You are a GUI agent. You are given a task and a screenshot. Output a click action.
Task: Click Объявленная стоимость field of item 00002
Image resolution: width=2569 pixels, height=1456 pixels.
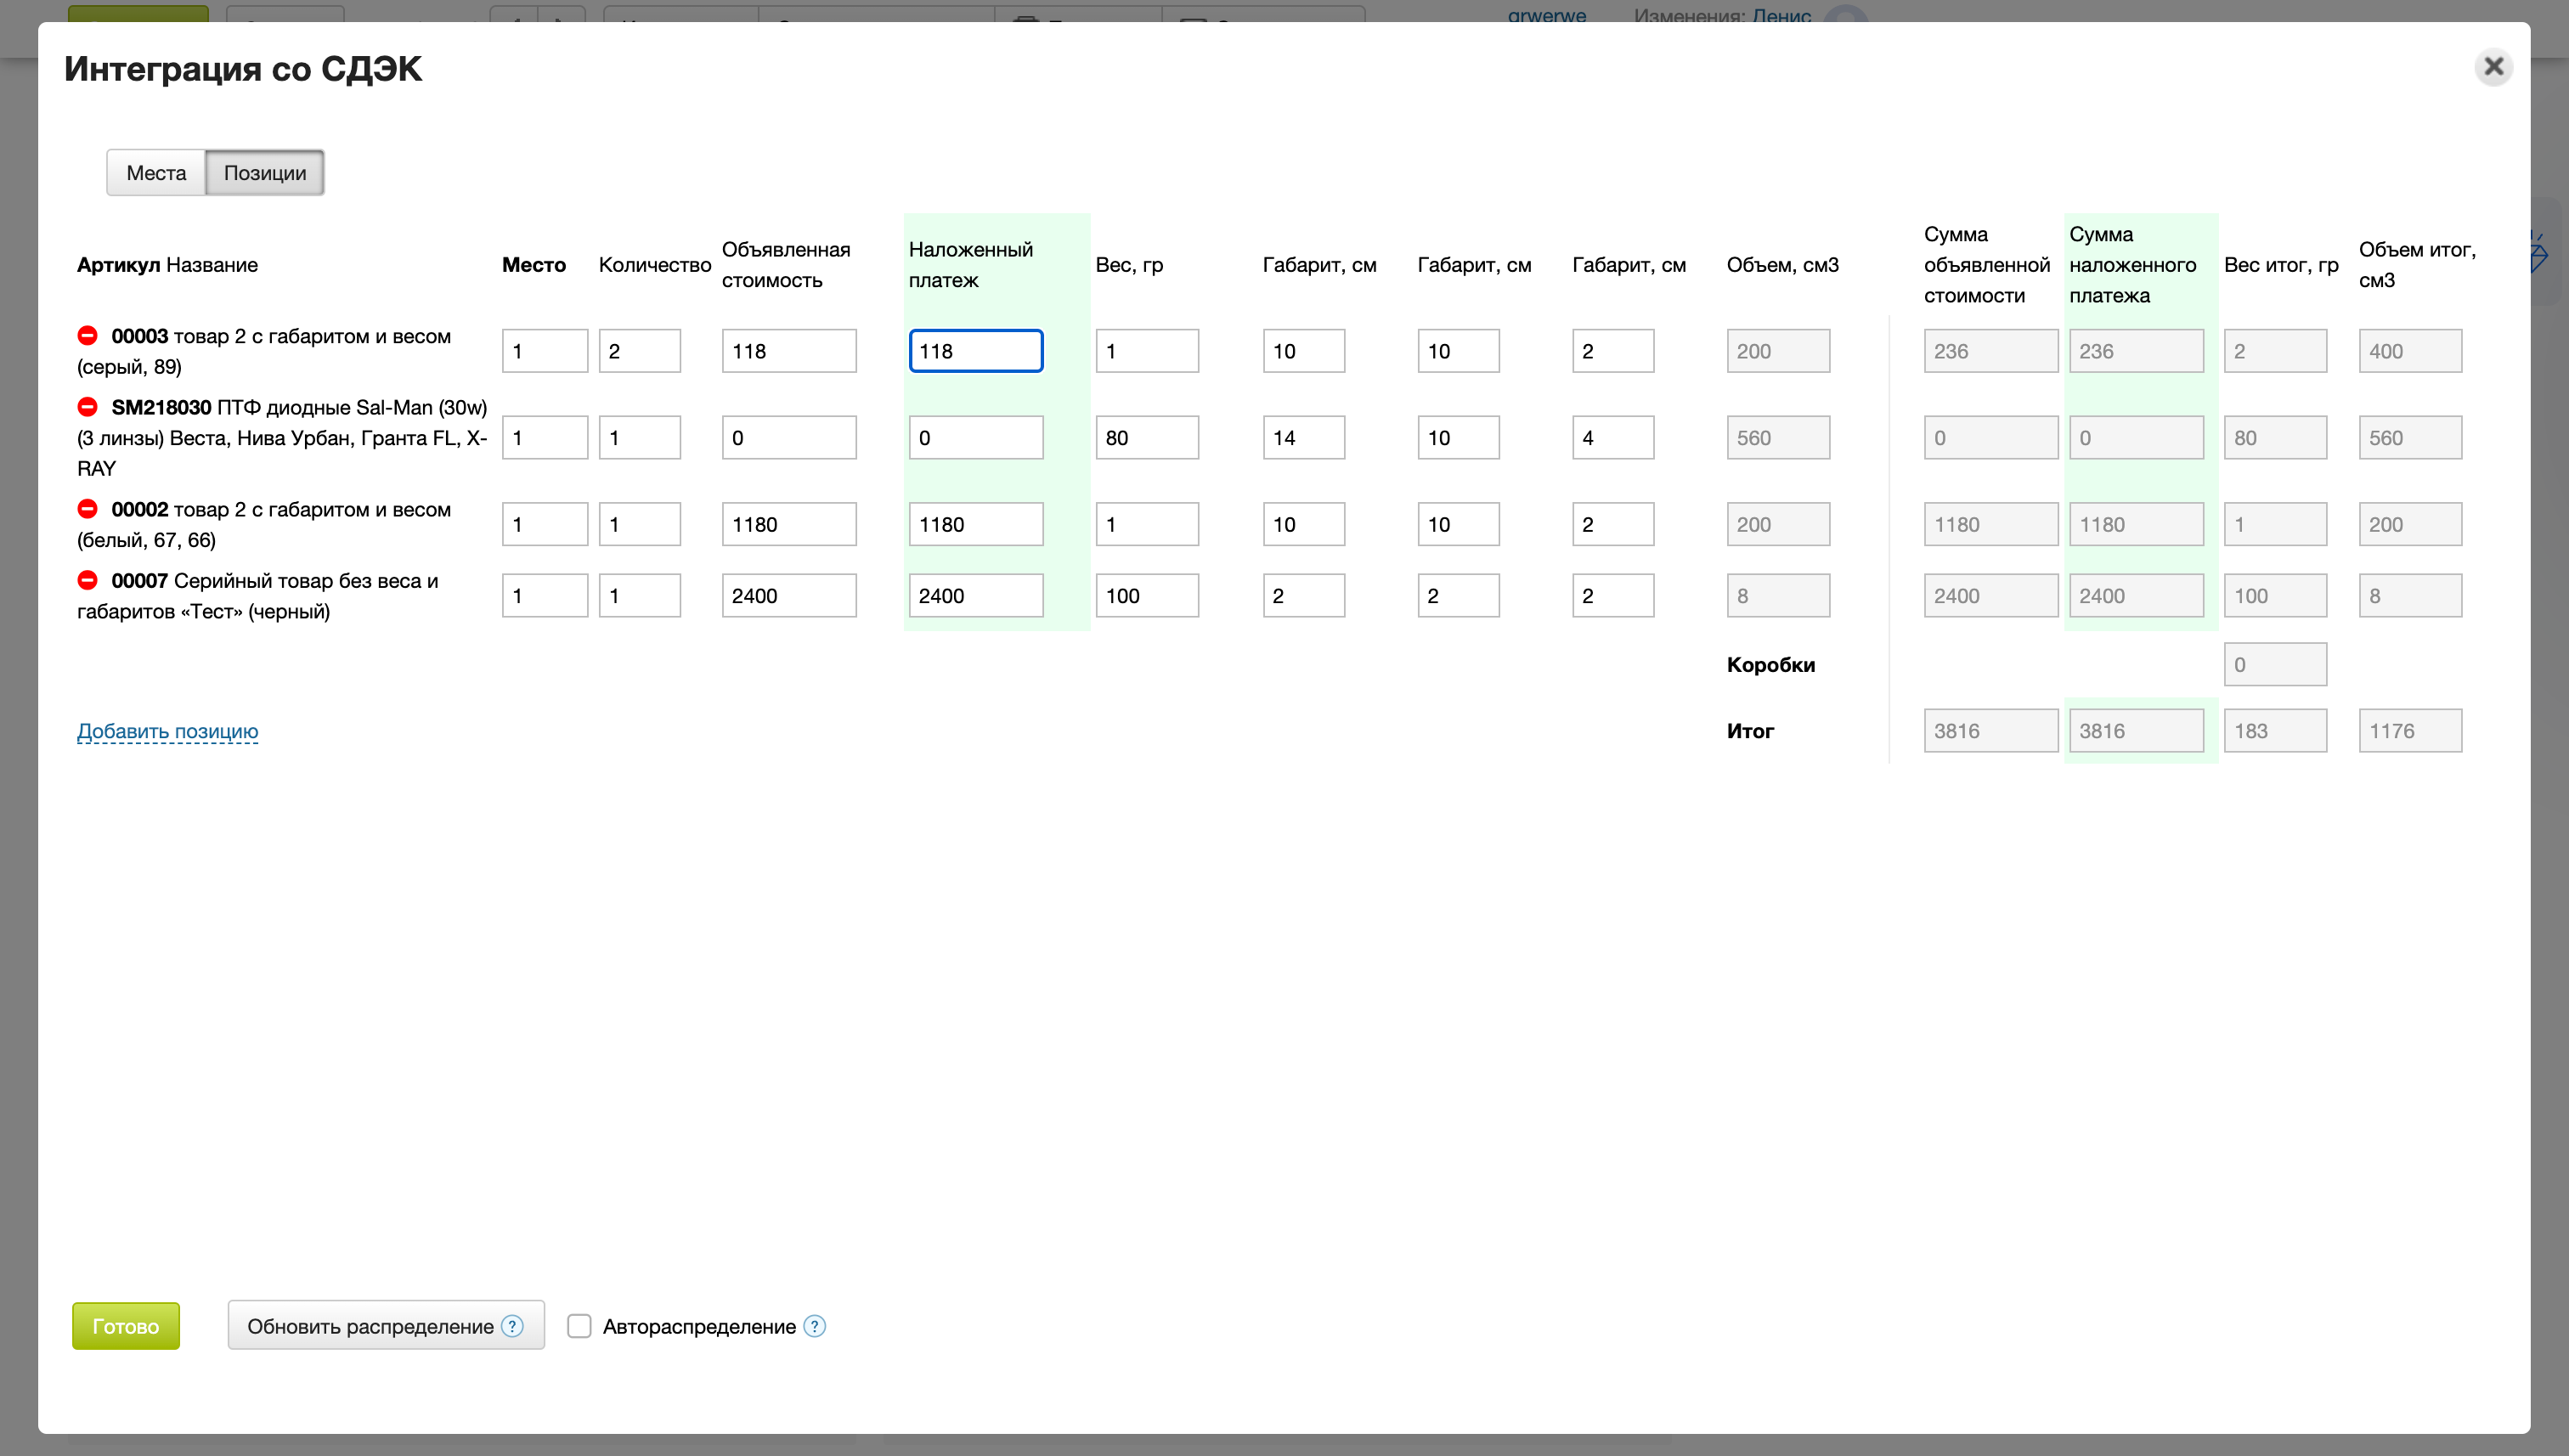(x=788, y=524)
